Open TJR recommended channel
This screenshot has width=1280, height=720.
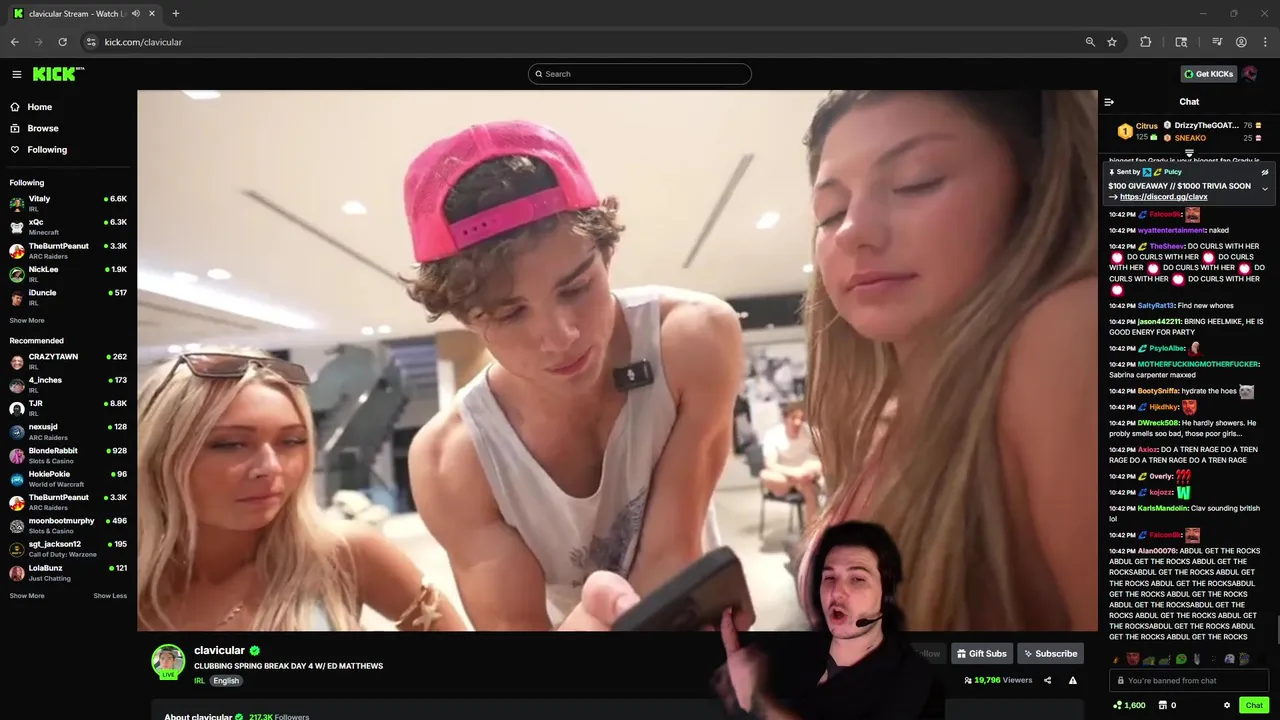[x=68, y=408]
